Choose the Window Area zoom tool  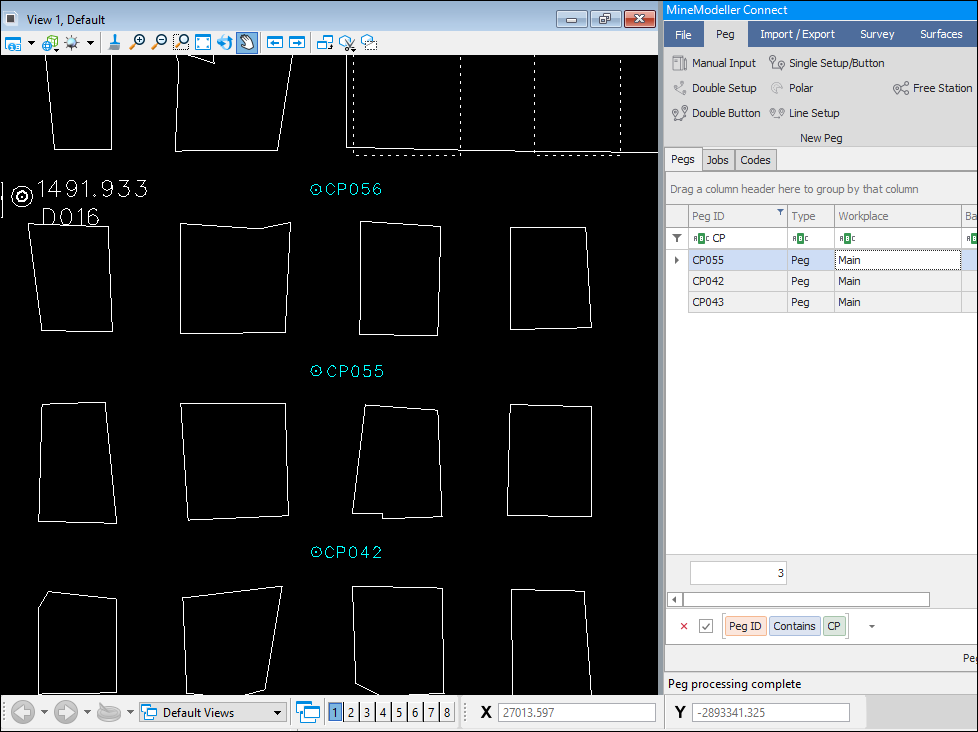click(181, 43)
